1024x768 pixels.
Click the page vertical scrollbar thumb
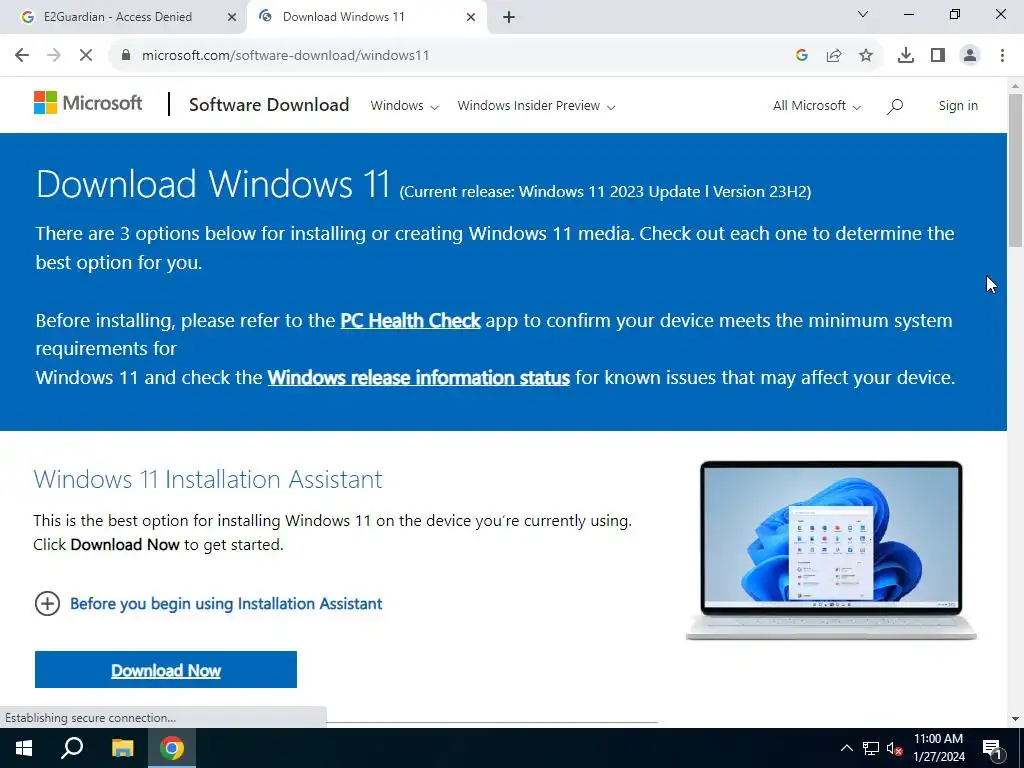coord(1015,170)
